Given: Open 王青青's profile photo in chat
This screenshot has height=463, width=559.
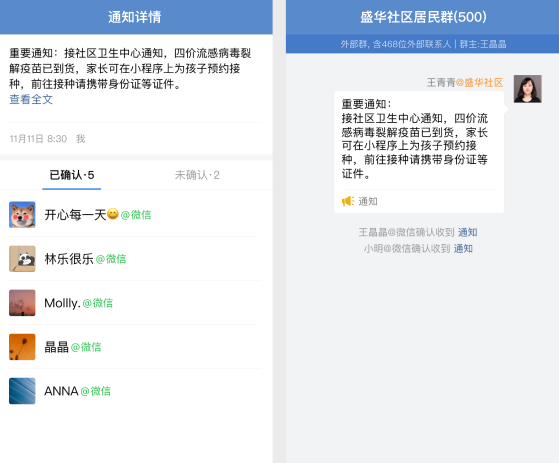Looking at the screenshot, I should click(x=528, y=89).
